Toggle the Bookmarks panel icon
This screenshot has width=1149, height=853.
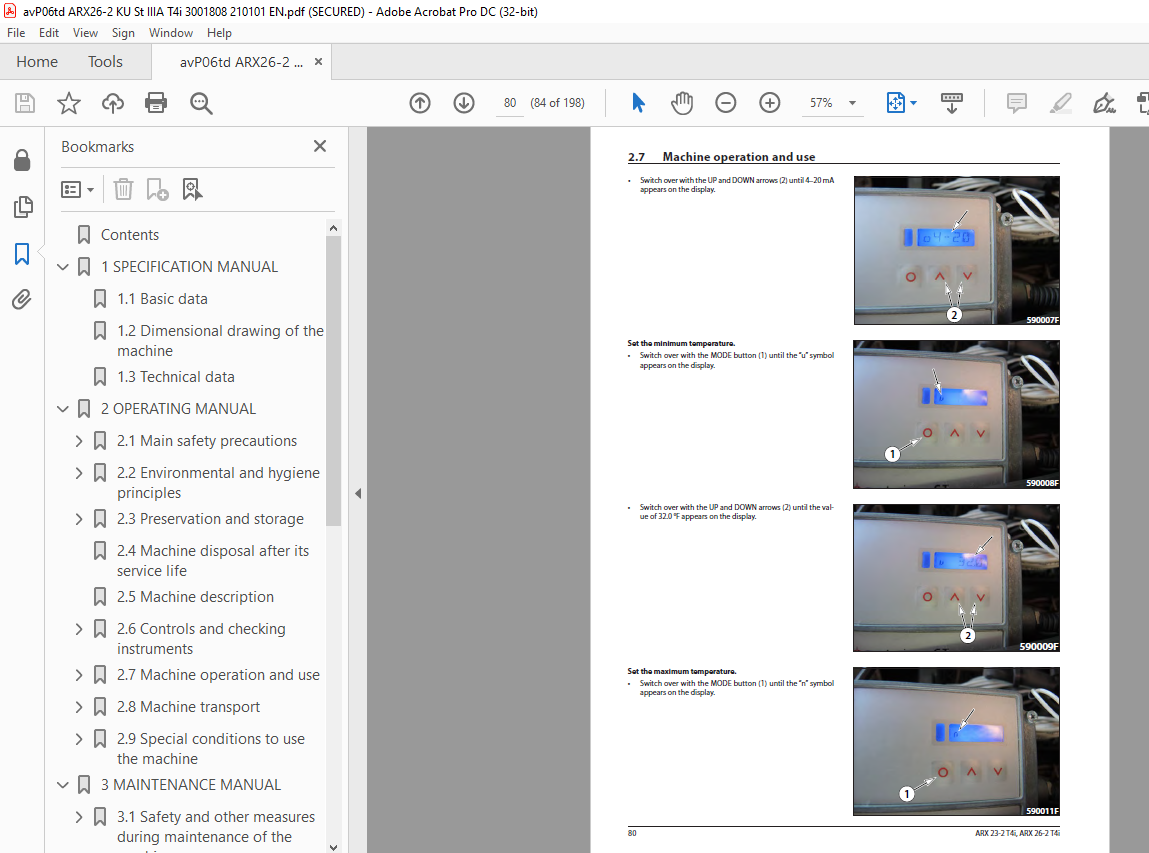pyautogui.click(x=22, y=254)
